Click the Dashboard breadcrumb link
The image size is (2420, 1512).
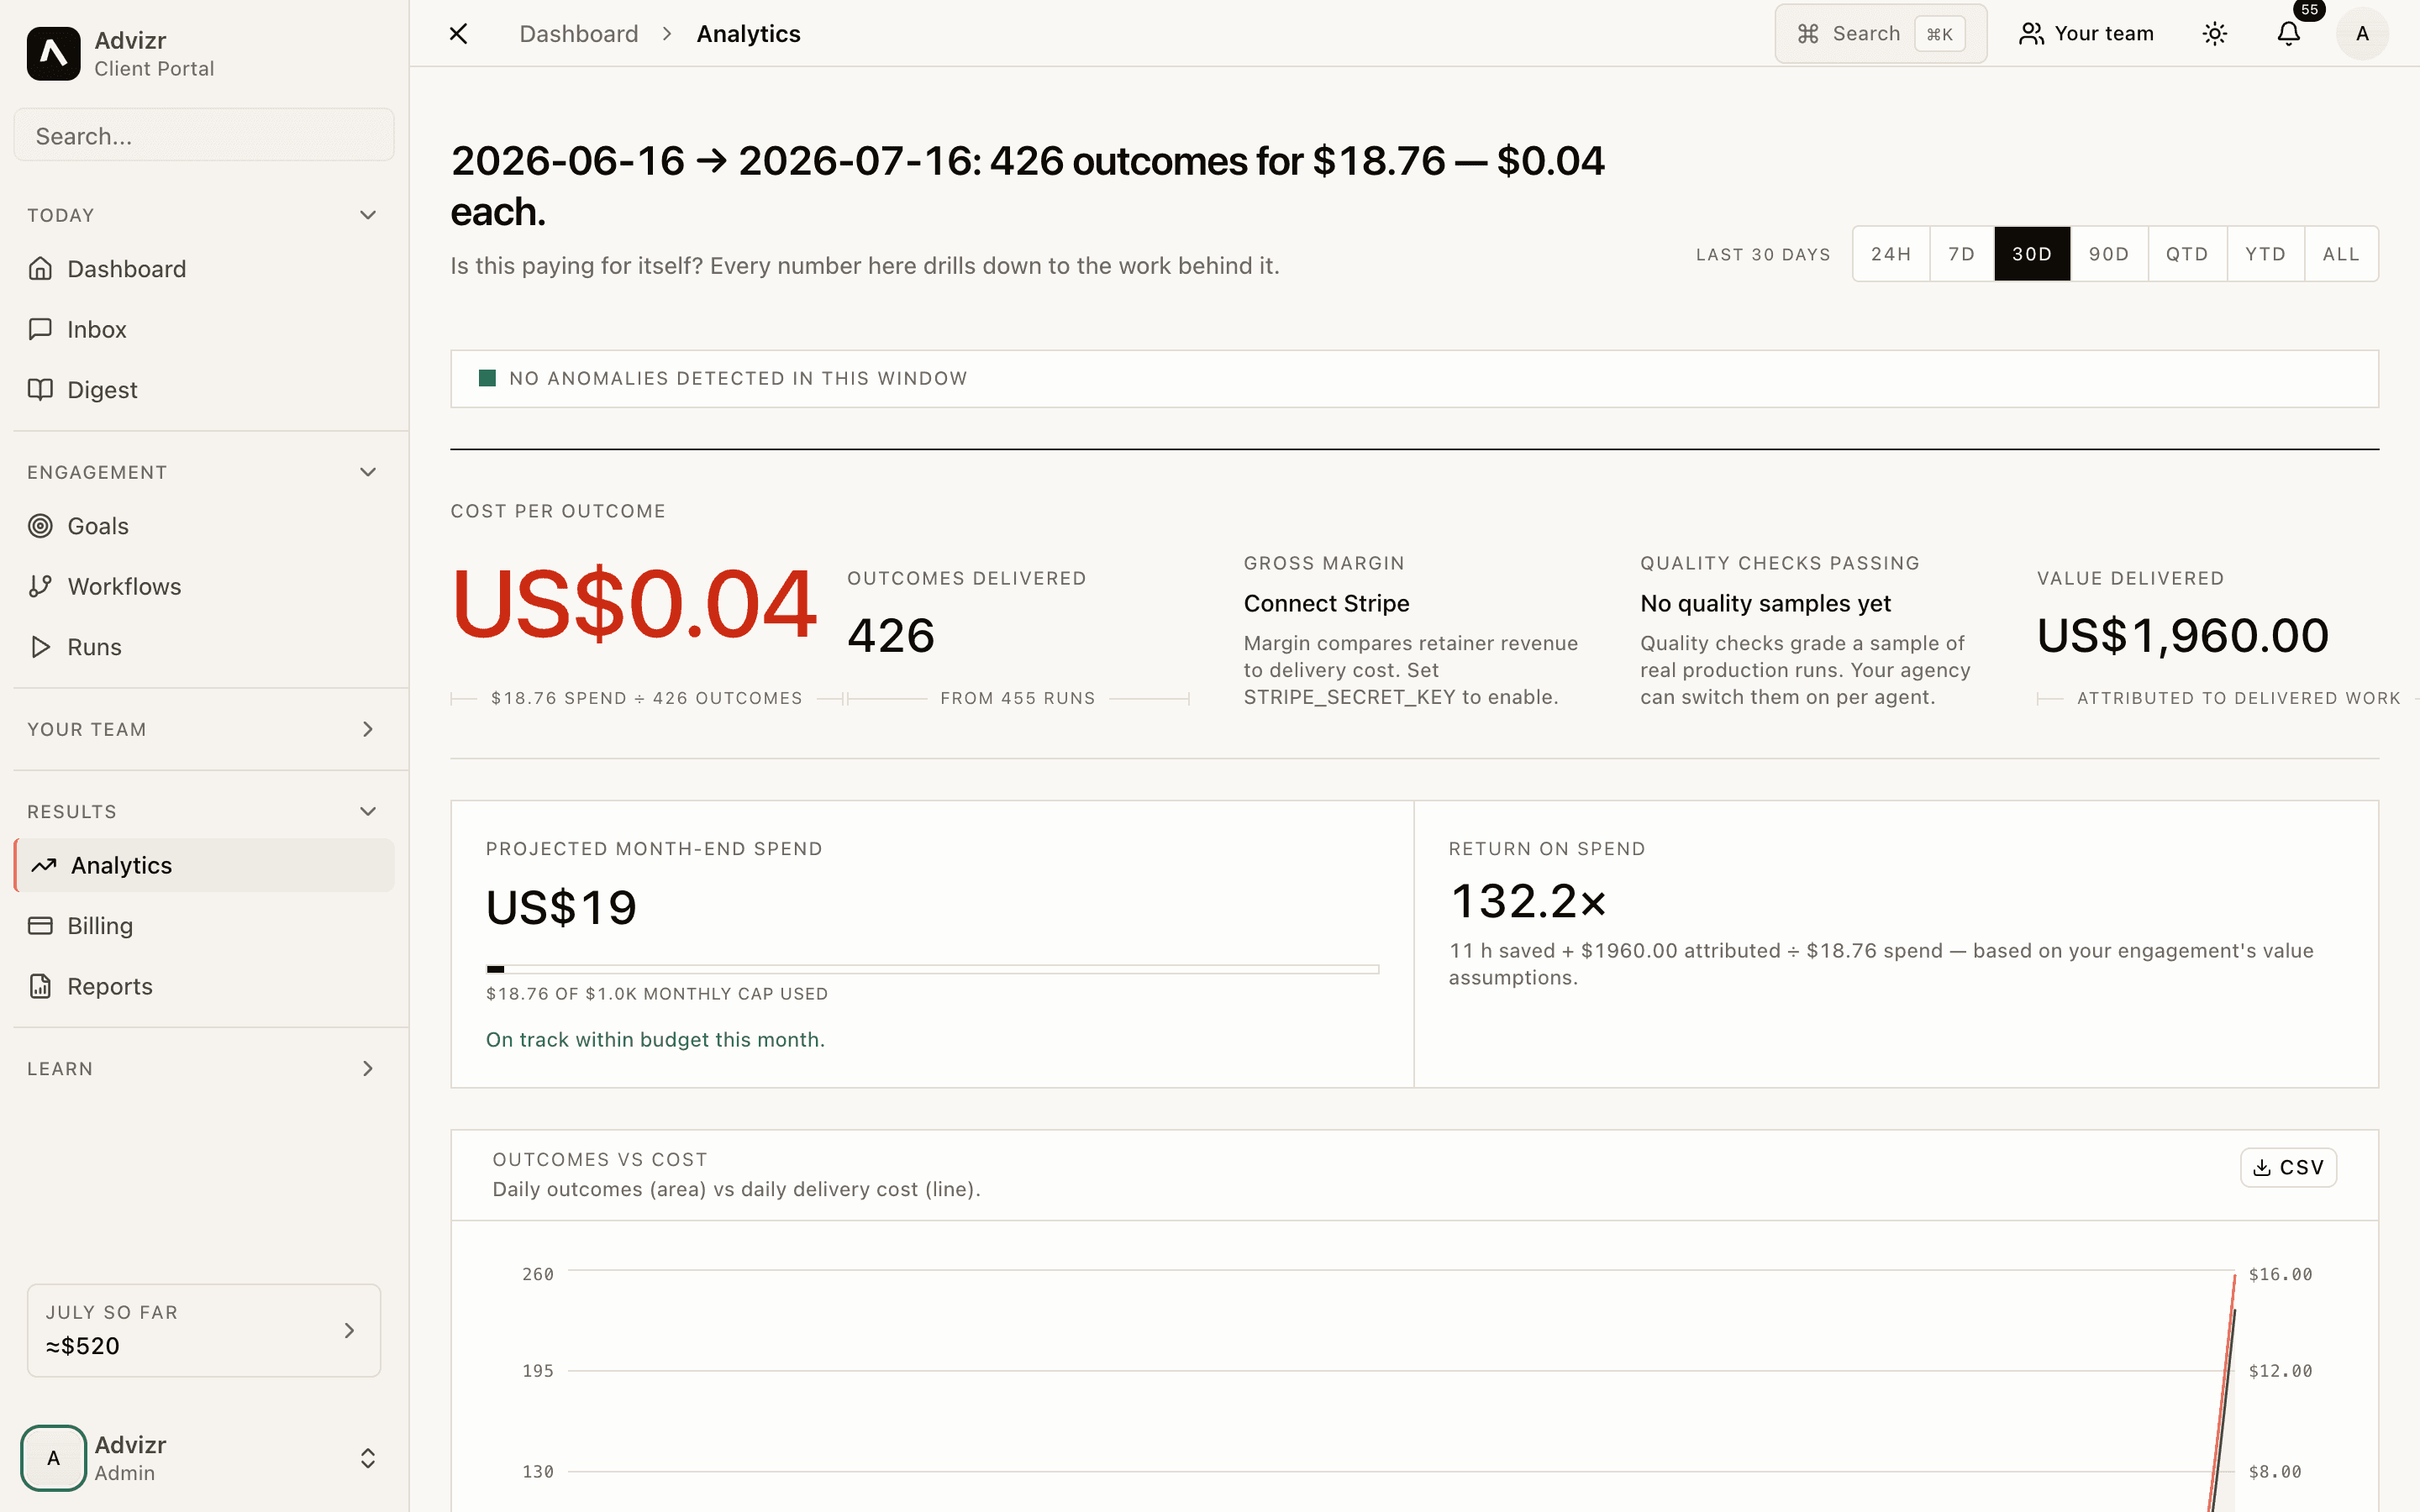click(x=579, y=34)
